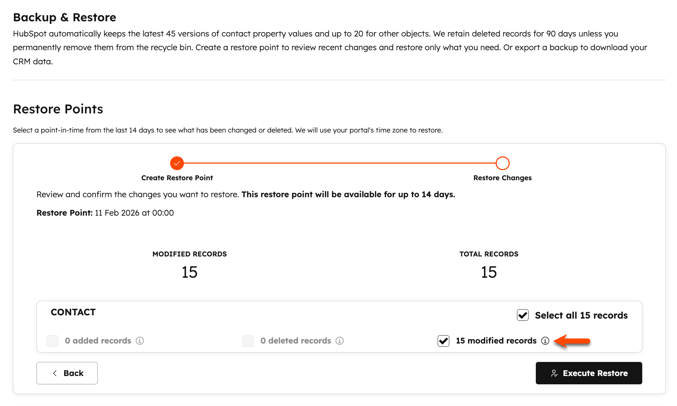677x406 pixels.
Task: Select the Create Restore Point step label
Action: tap(177, 178)
